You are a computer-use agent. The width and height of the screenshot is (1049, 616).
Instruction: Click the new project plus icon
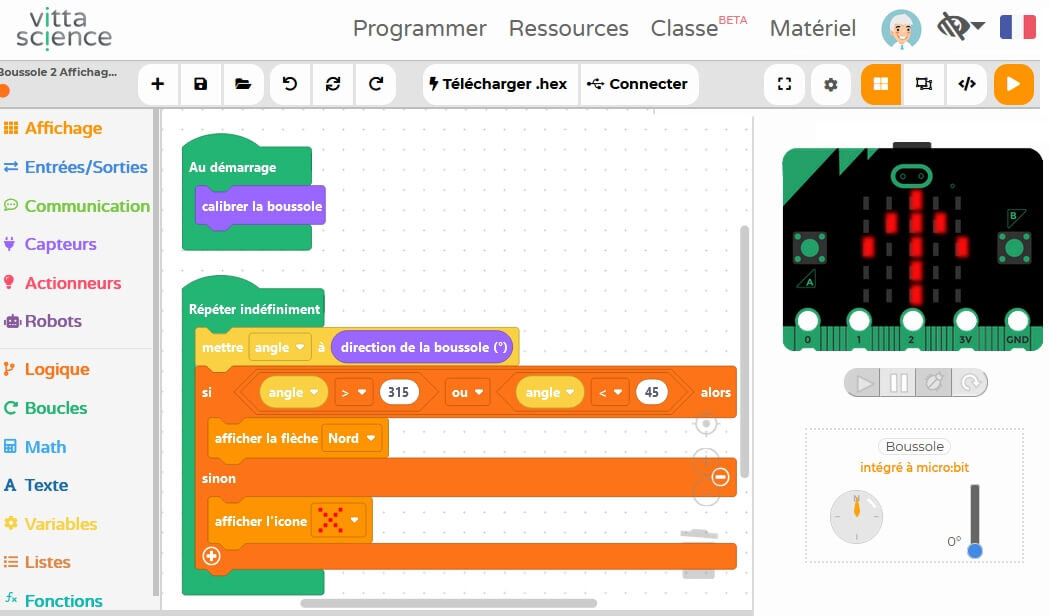(x=157, y=85)
